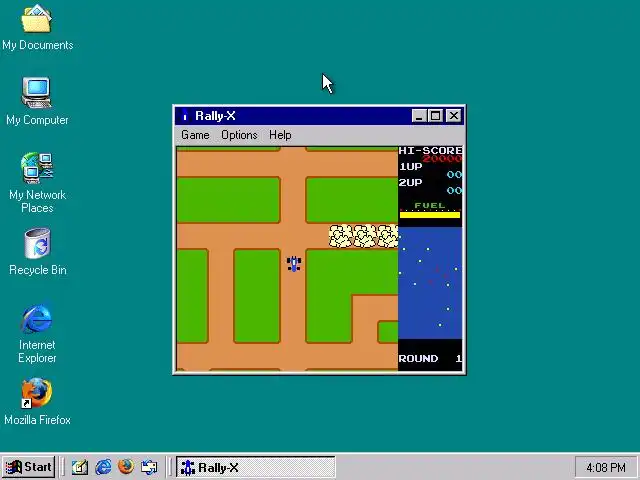Viewport: 640px width, 480px height.
Task: Click the ROUND indicator text
Action: pyautogui.click(x=430, y=358)
